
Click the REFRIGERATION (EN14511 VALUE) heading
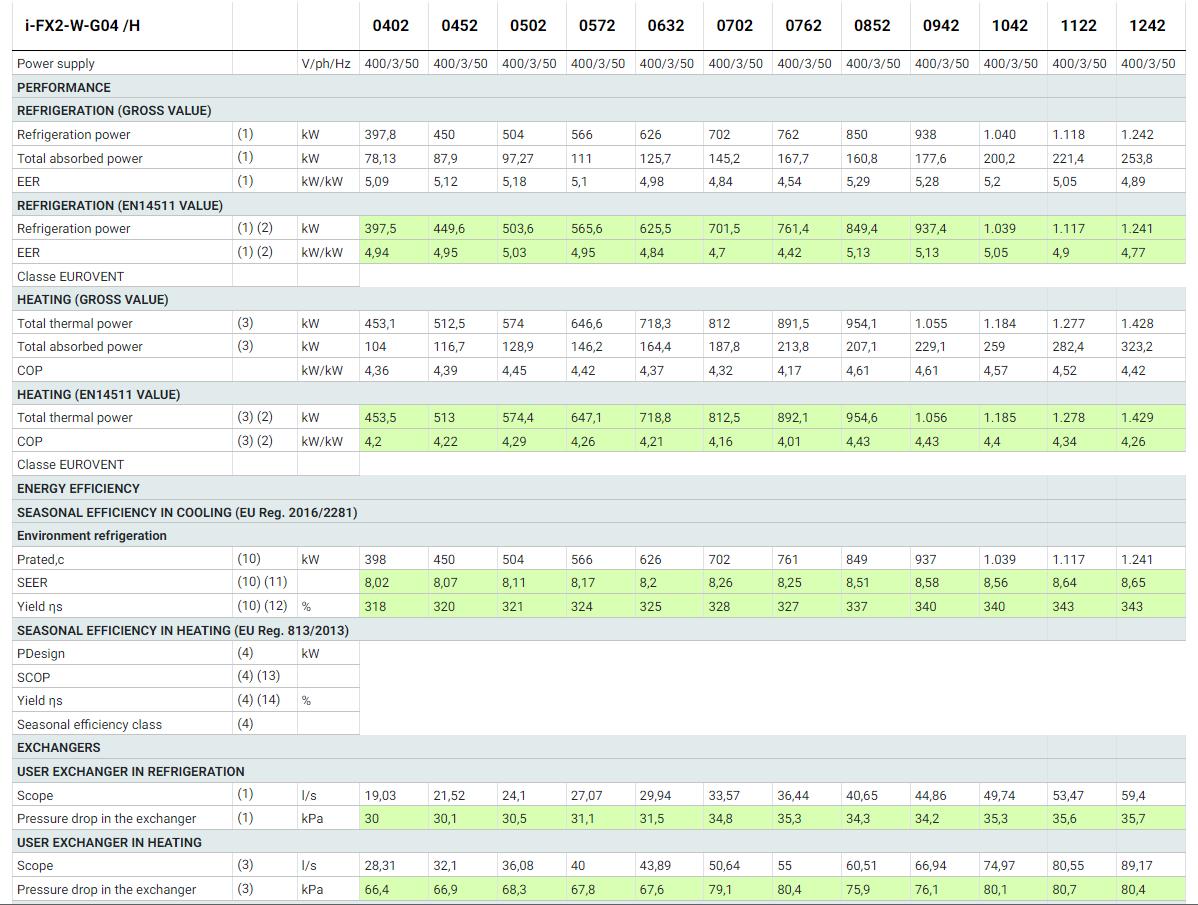click(x=120, y=205)
